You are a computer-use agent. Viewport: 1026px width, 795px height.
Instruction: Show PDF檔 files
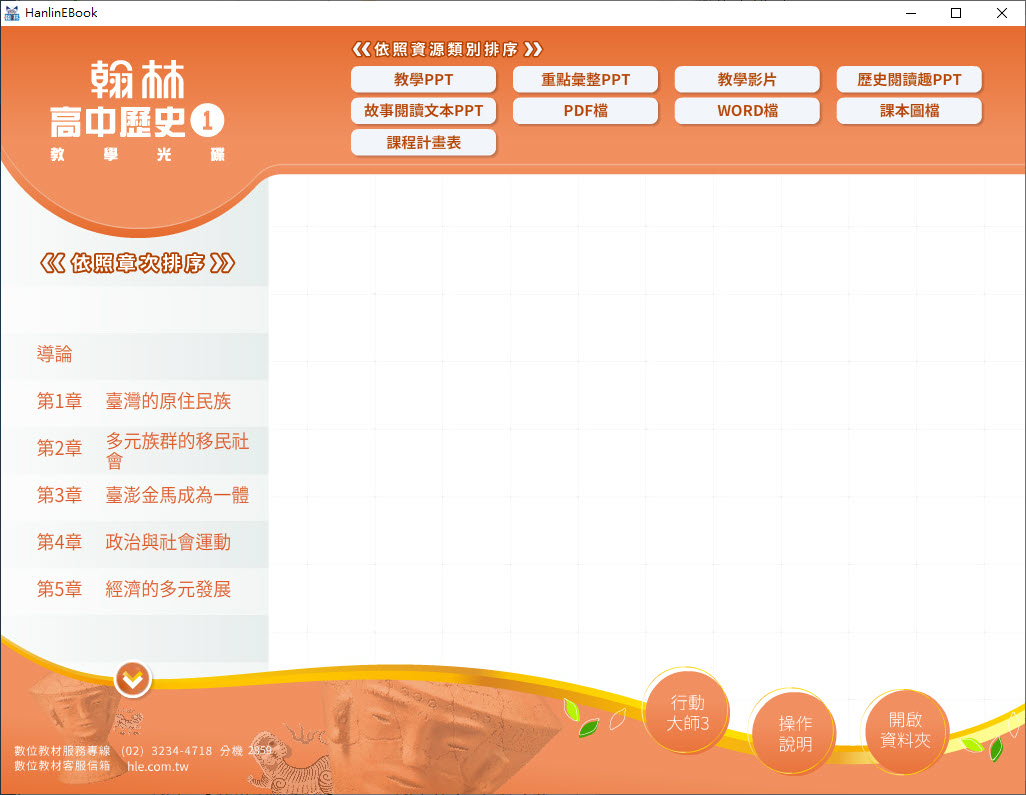[586, 111]
